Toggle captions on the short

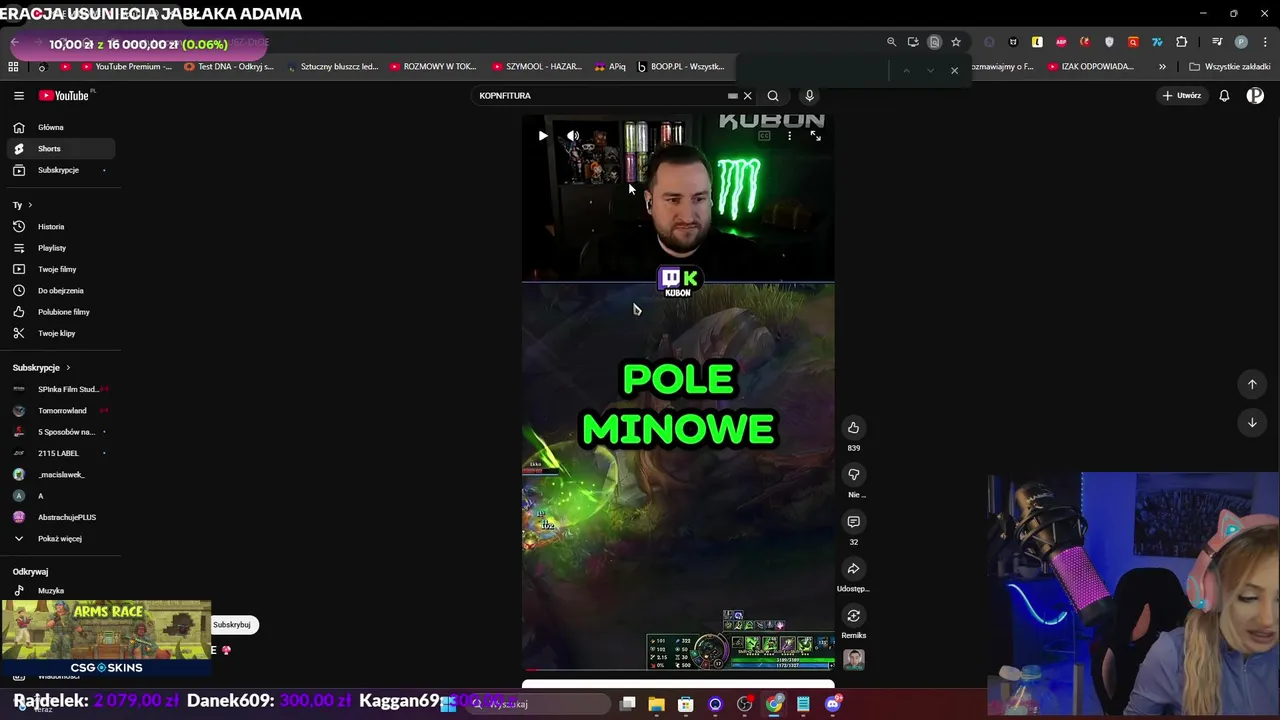(x=764, y=136)
